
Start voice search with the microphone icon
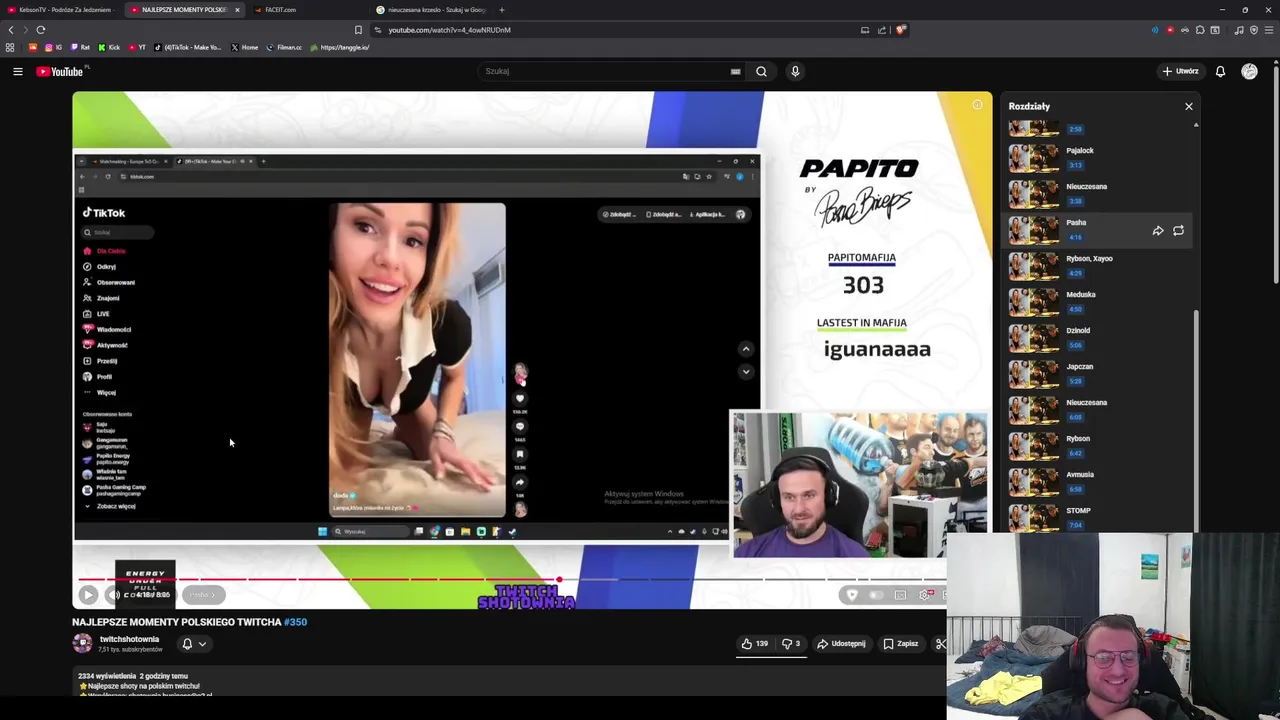[795, 71]
